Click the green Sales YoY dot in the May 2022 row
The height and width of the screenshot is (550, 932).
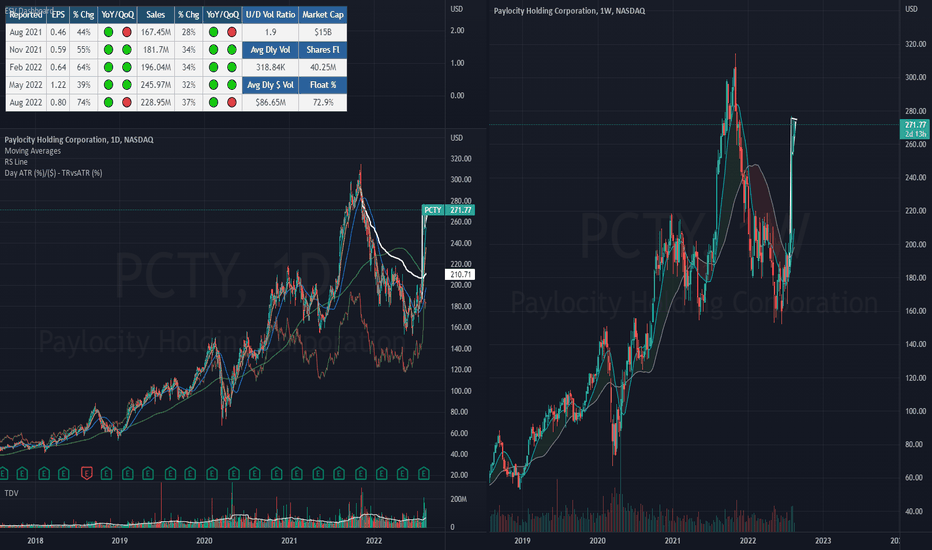pyautogui.click(x=213, y=85)
